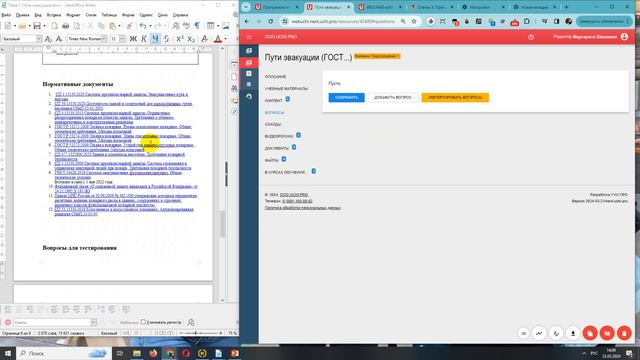Viewport: 640px width, 360px height.
Task: Click the ООО UCHI.PRO footer link
Action: 294,195
